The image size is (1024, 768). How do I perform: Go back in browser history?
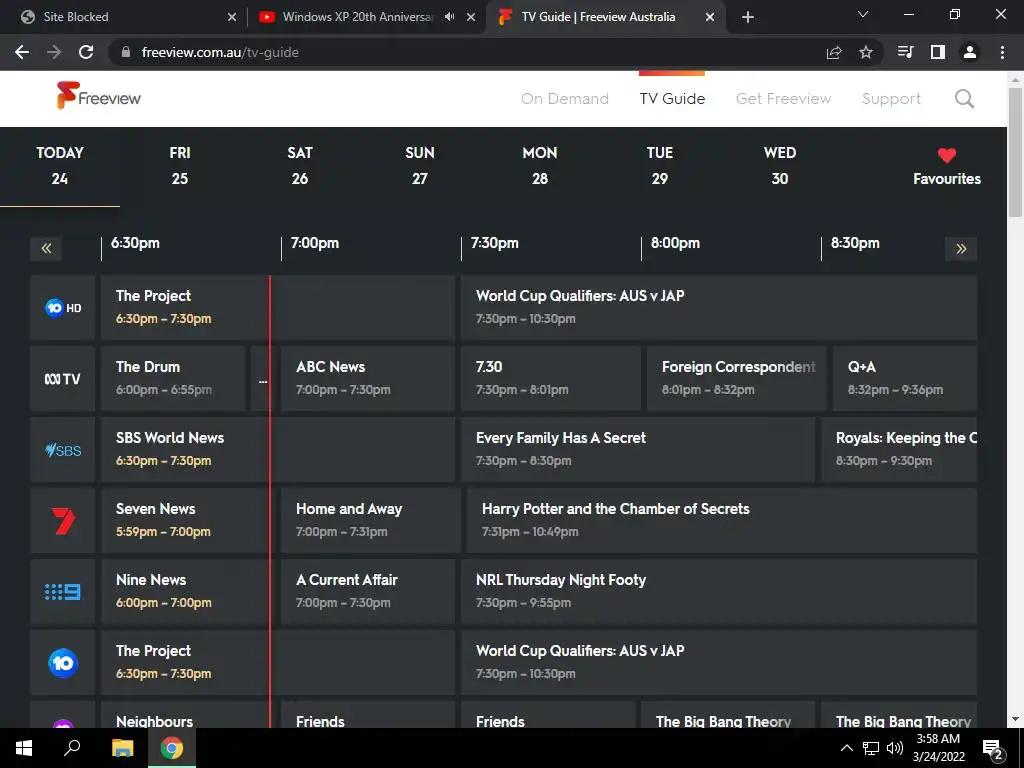tap(22, 52)
